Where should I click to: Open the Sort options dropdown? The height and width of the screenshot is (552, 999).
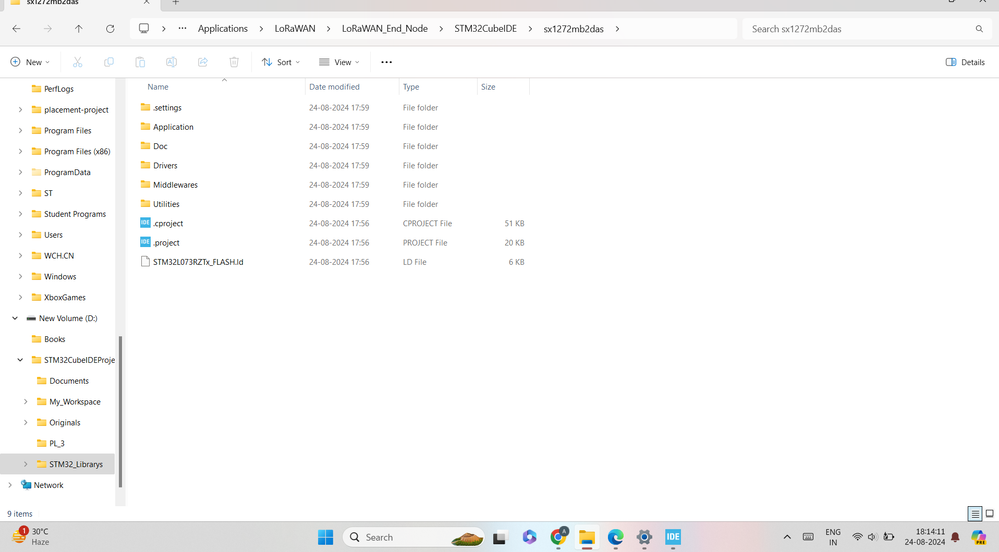280,62
